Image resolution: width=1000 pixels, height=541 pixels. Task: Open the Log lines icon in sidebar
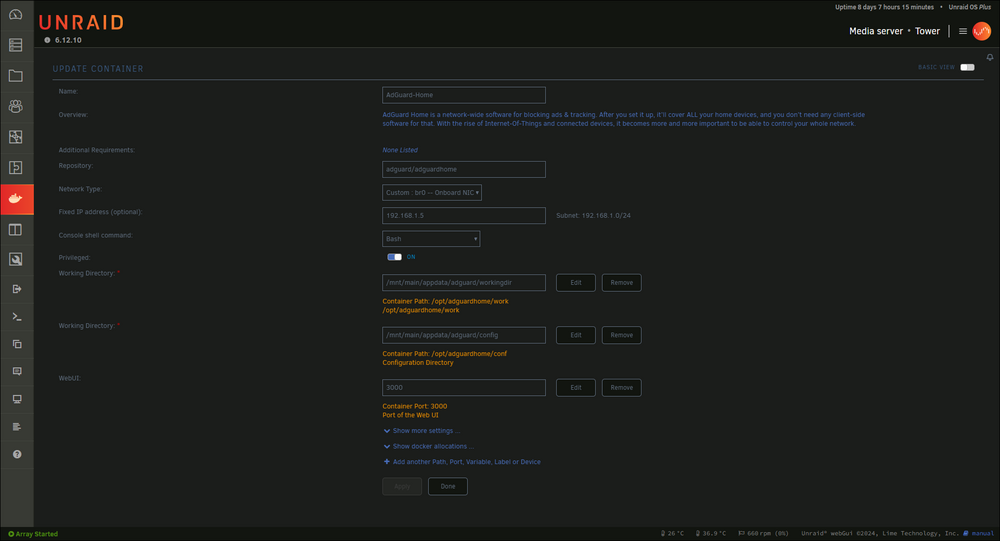[x=17, y=426]
